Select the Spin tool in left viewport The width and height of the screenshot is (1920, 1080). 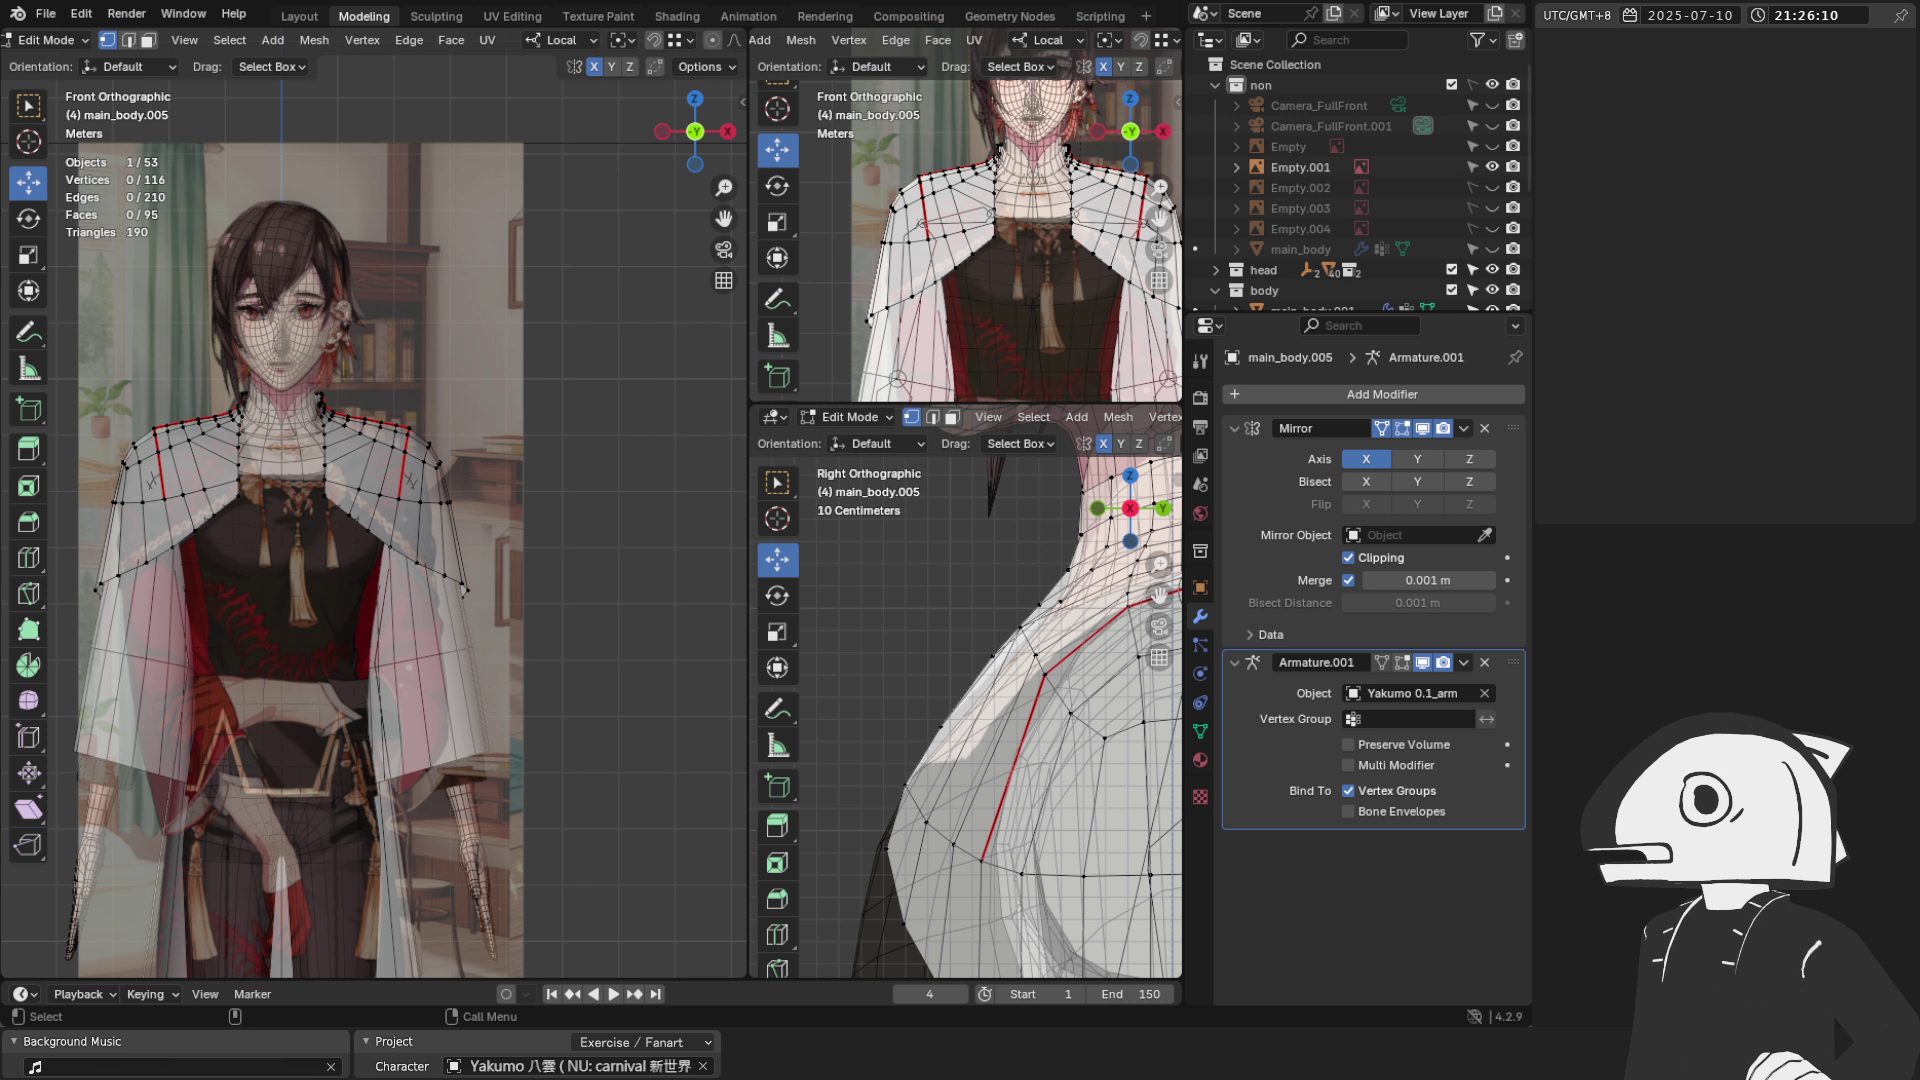click(x=29, y=665)
